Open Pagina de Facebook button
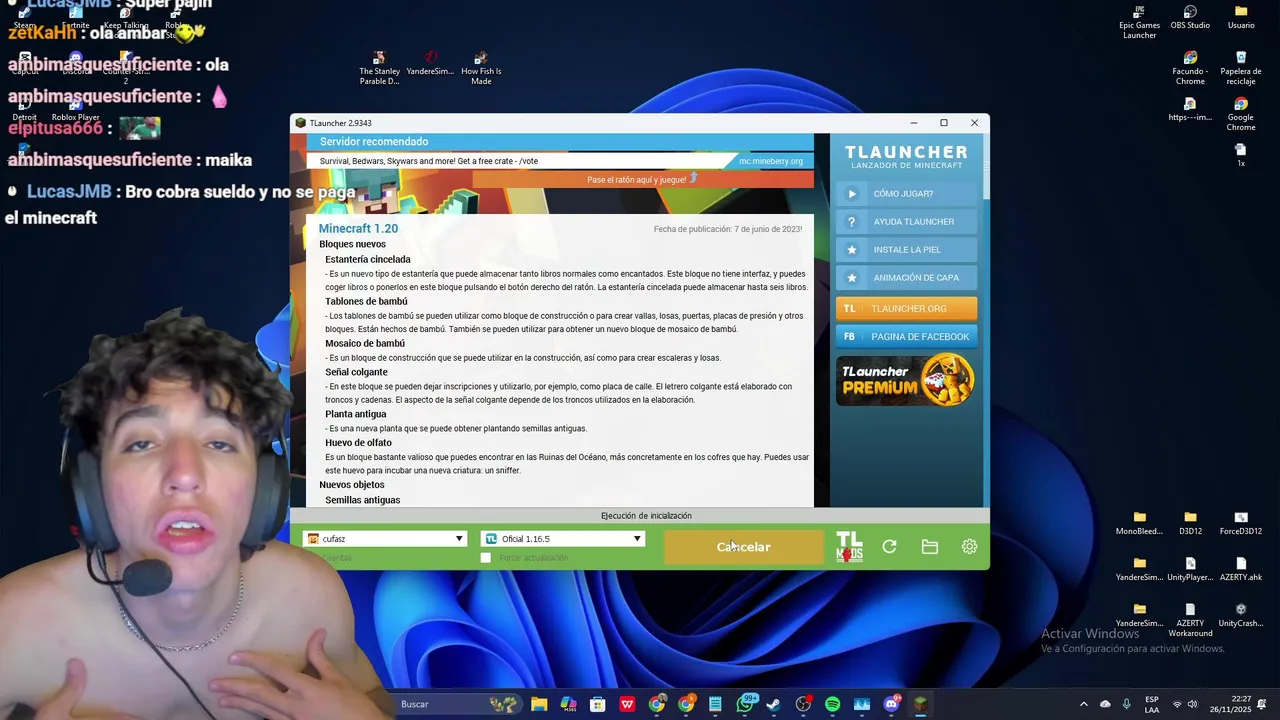This screenshot has width=1280, height=720. (906, 337)
